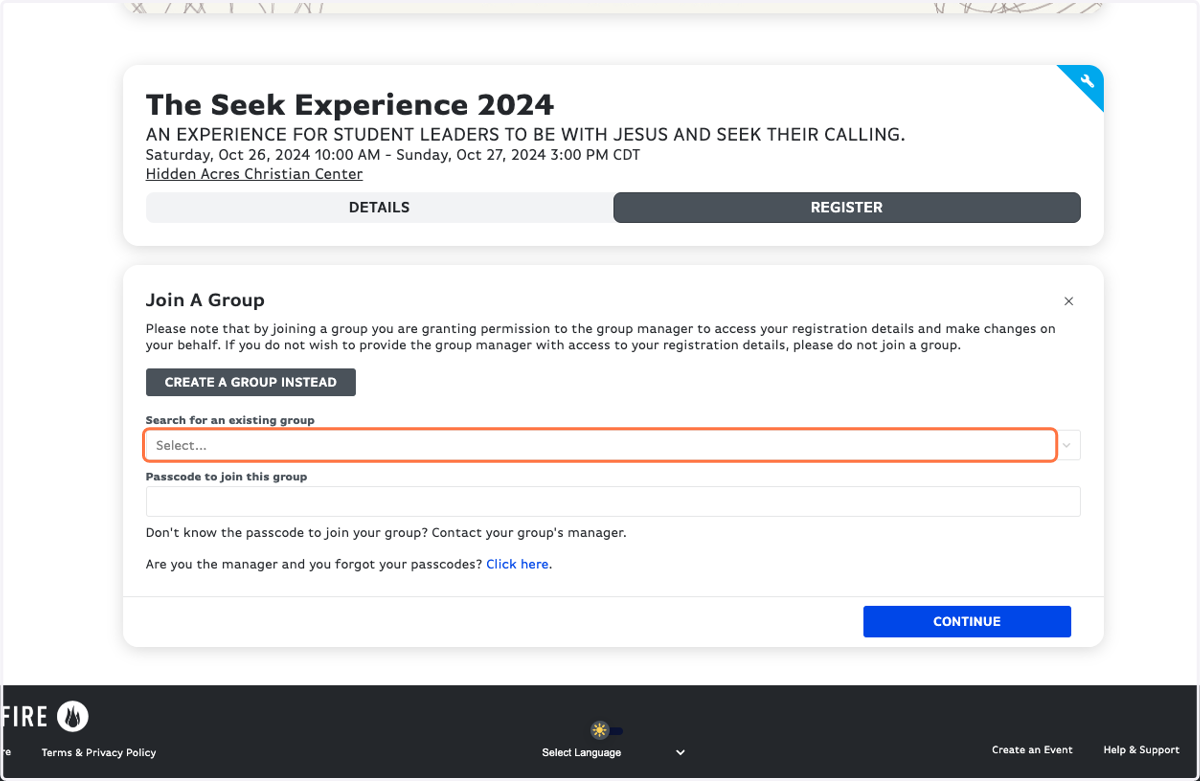Image resolution: width=1200 pixels, height=781 pixels.
Task: Open the Create an Event link
Action: [x=1032, y=750]
